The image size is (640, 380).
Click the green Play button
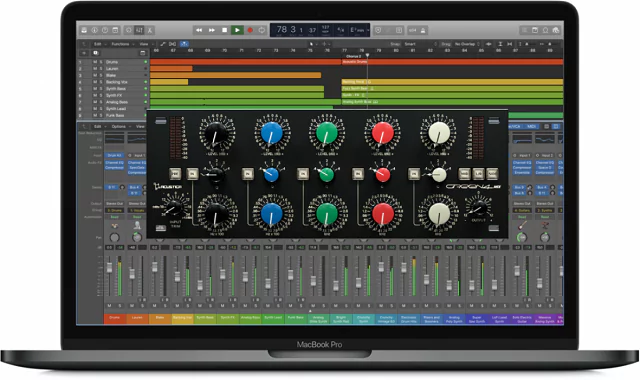[237, 30]
